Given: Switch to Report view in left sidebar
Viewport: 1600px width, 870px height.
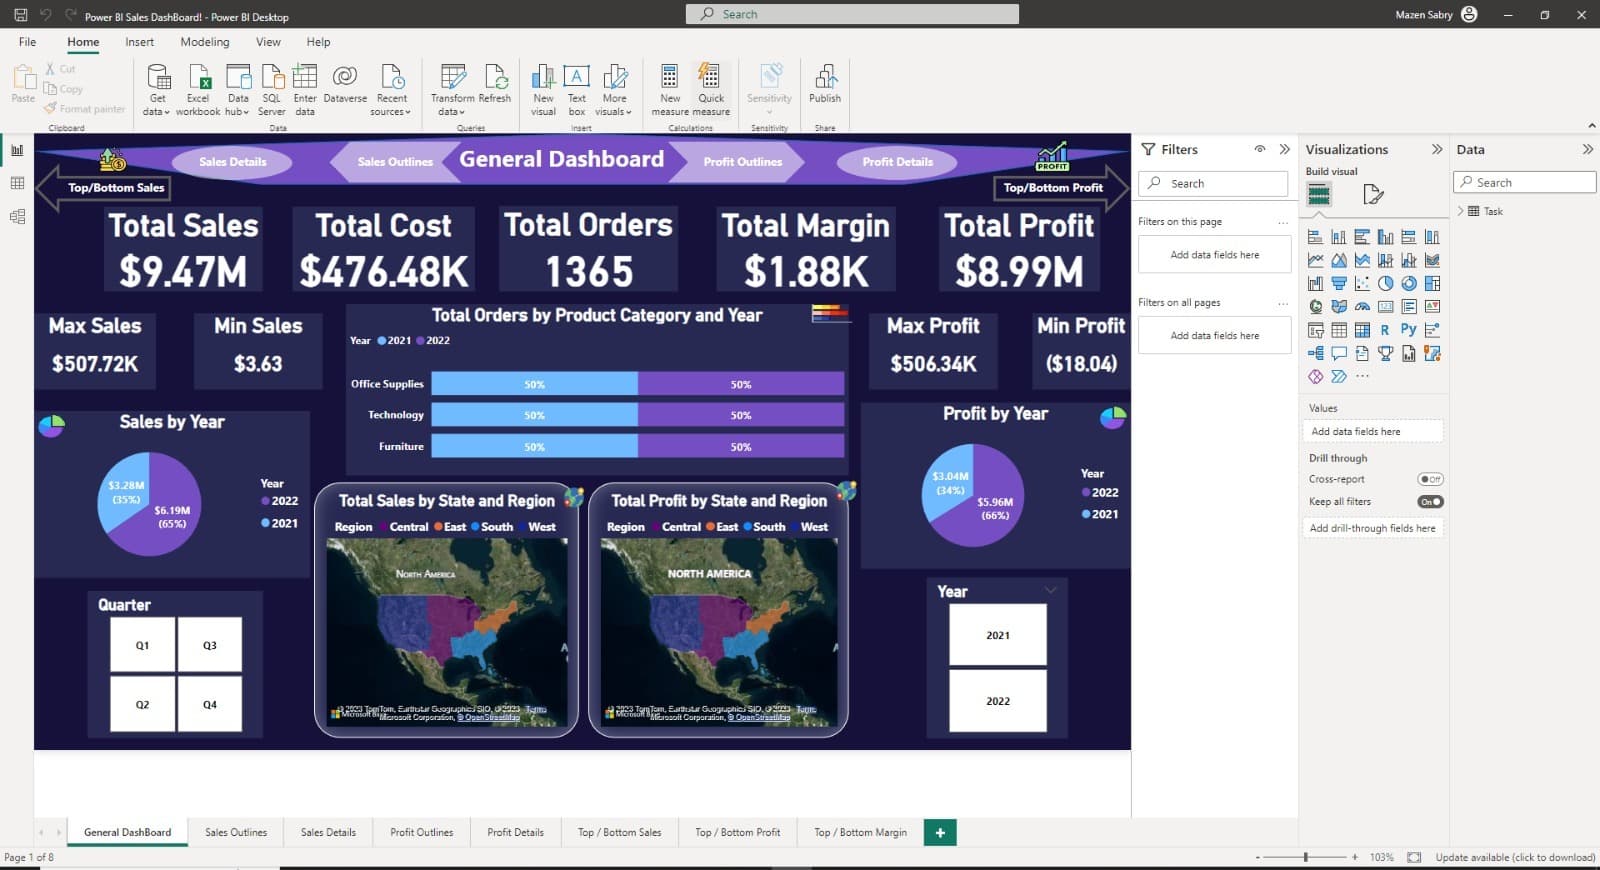Looking at the screenshot, I should click(x=17, y=150).
